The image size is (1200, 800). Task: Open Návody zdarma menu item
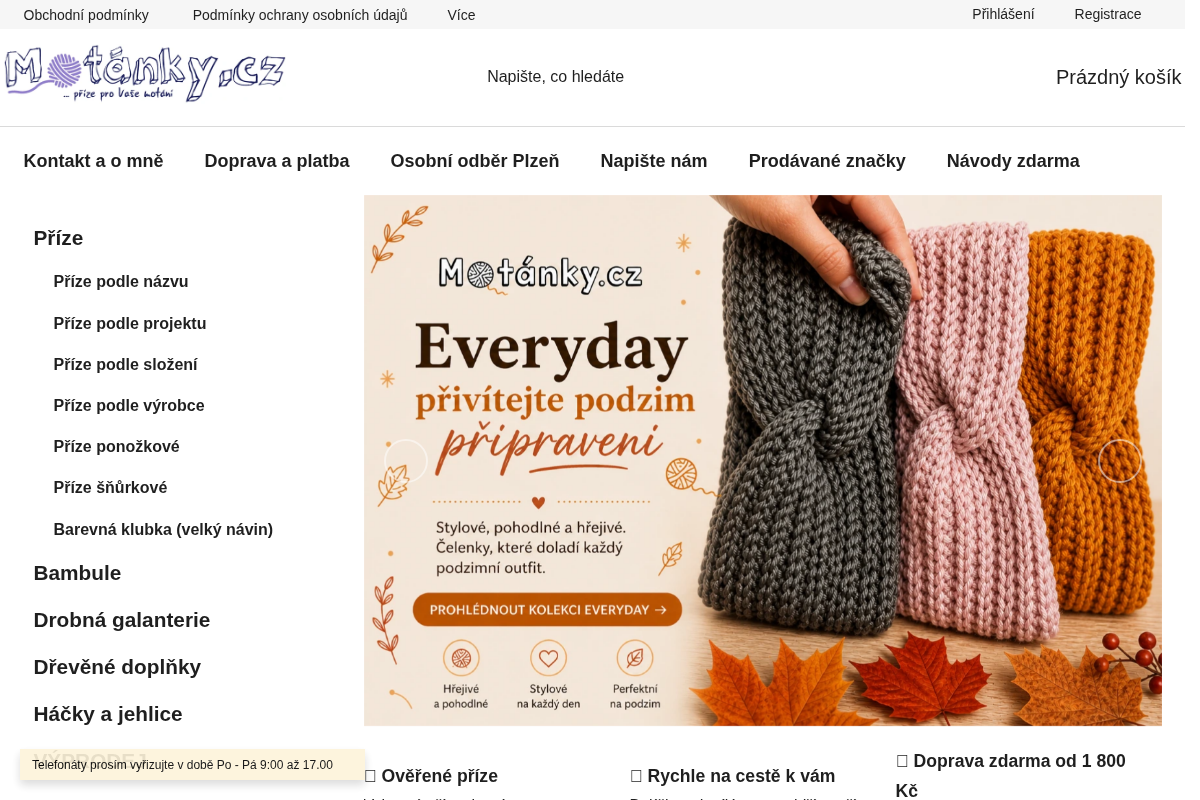(x=1013, y=161)
